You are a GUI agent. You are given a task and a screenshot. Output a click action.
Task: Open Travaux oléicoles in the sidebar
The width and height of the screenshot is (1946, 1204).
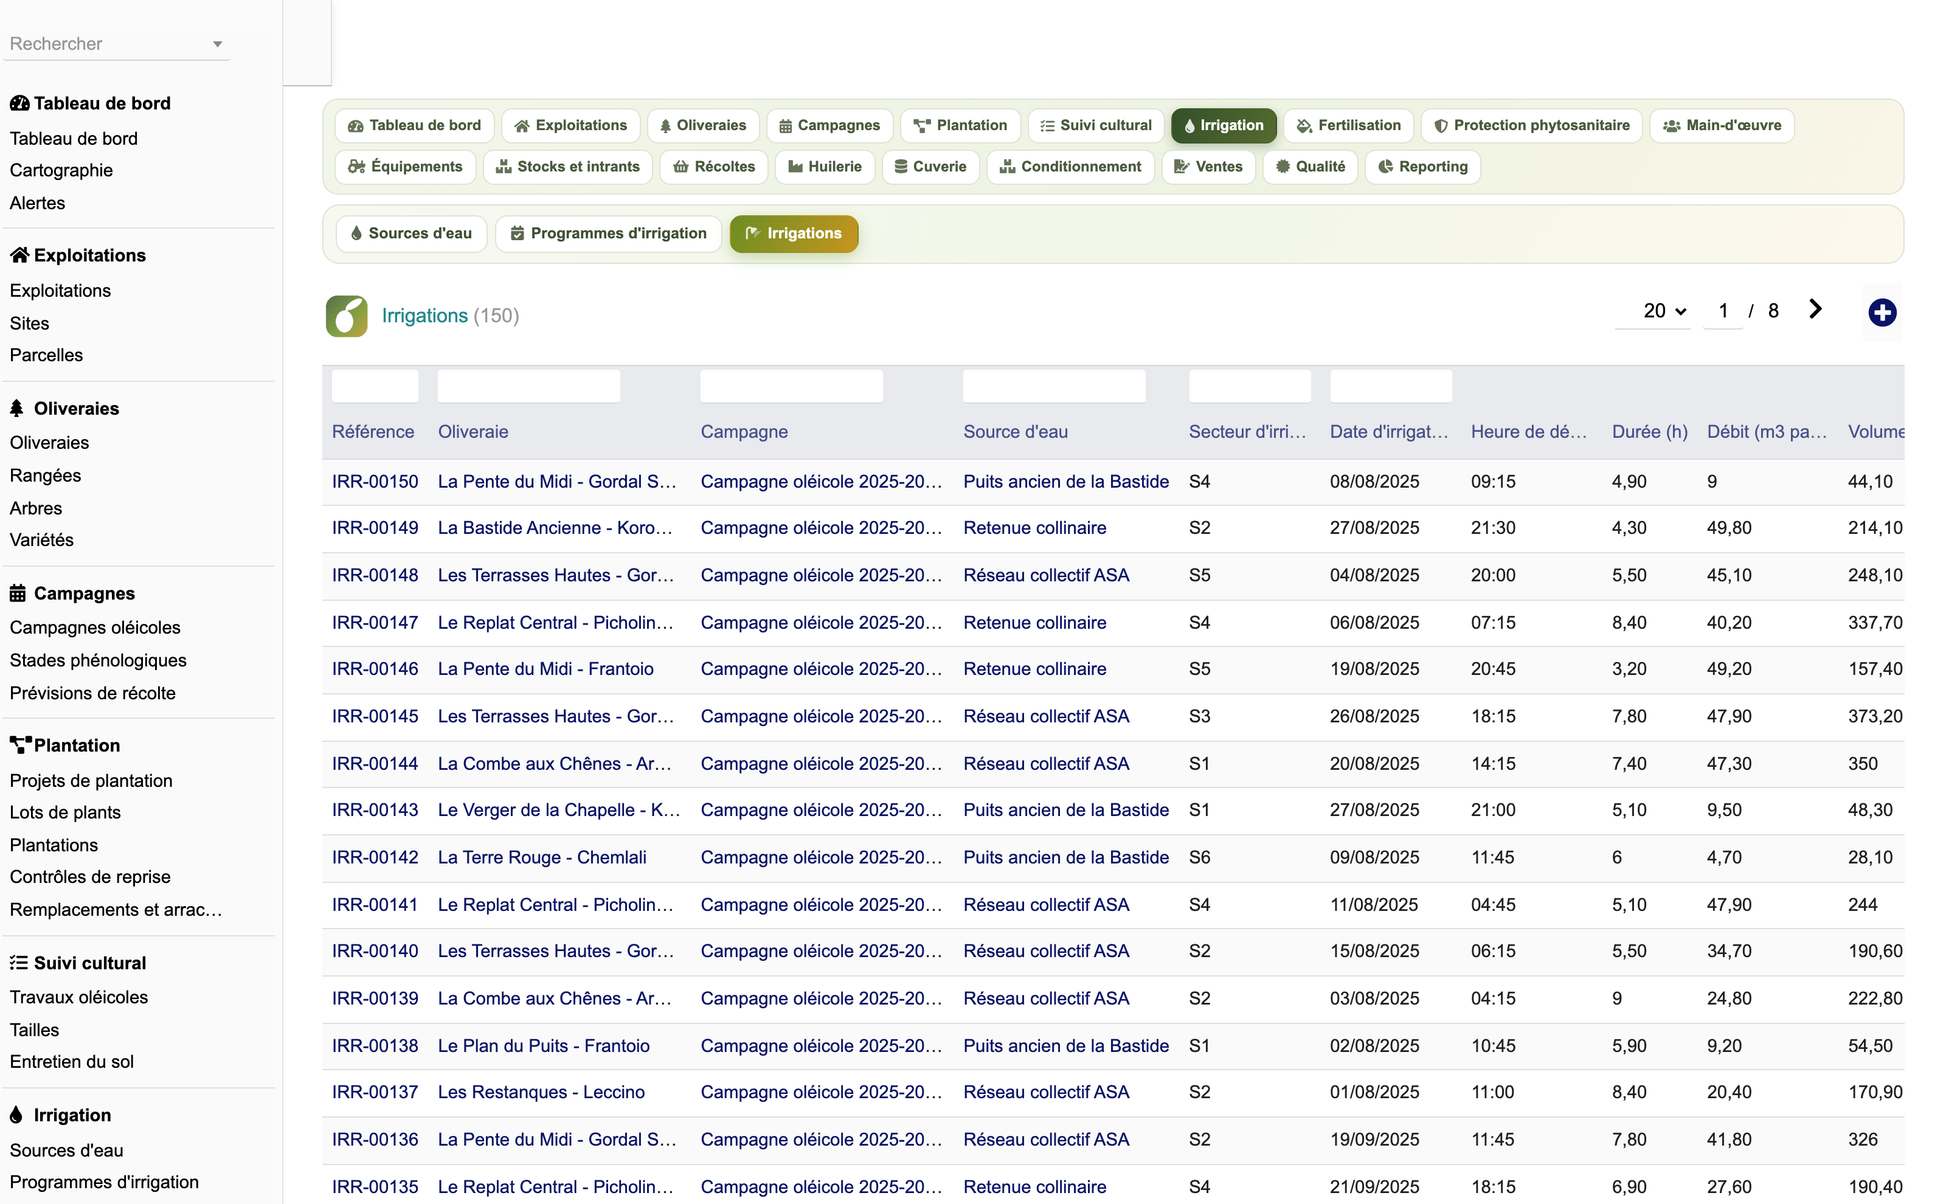(79, 998)
